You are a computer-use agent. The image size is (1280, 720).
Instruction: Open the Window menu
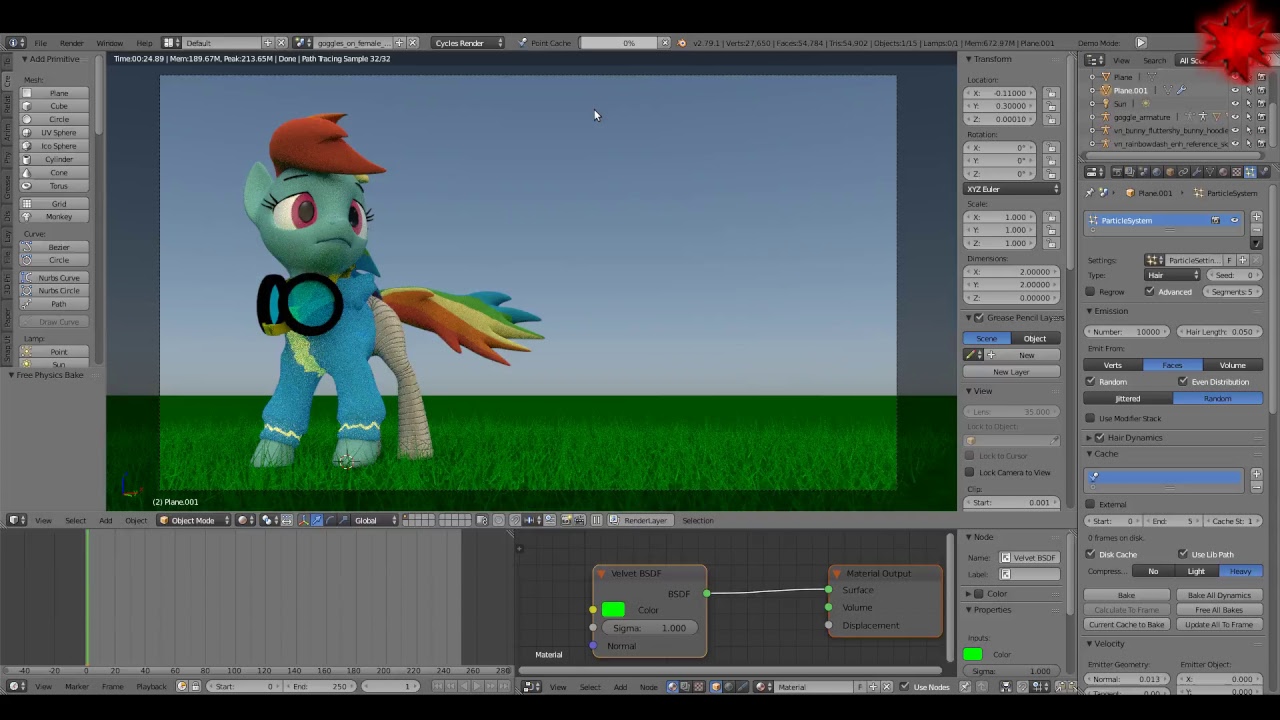coord(109,43)
